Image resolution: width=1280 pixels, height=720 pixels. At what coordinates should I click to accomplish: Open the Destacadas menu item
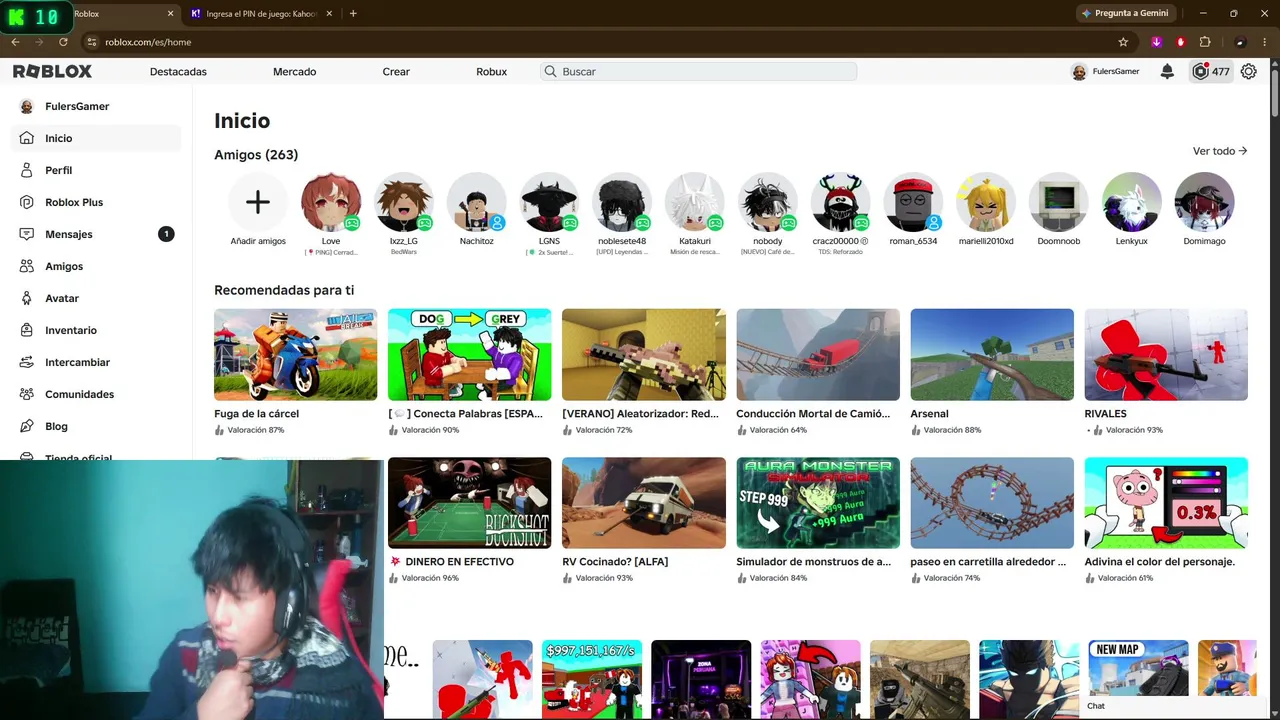[178, 72]
